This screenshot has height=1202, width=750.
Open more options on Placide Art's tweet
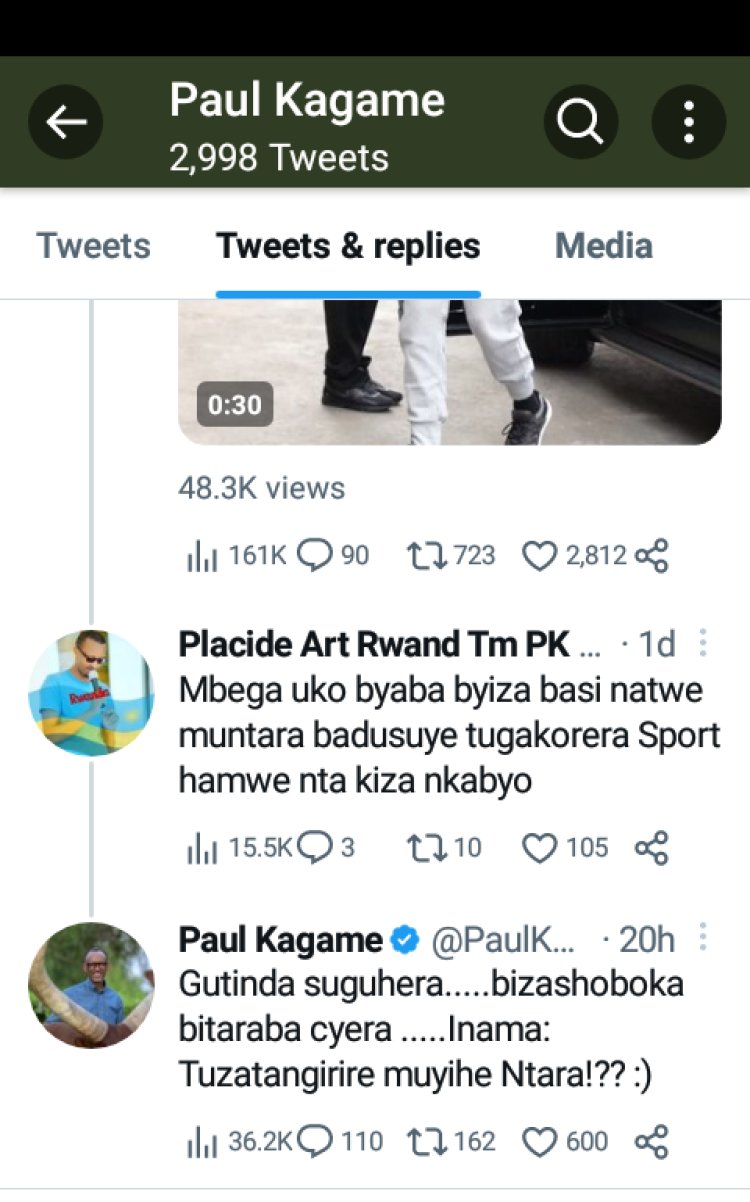(x=703, y=643)
